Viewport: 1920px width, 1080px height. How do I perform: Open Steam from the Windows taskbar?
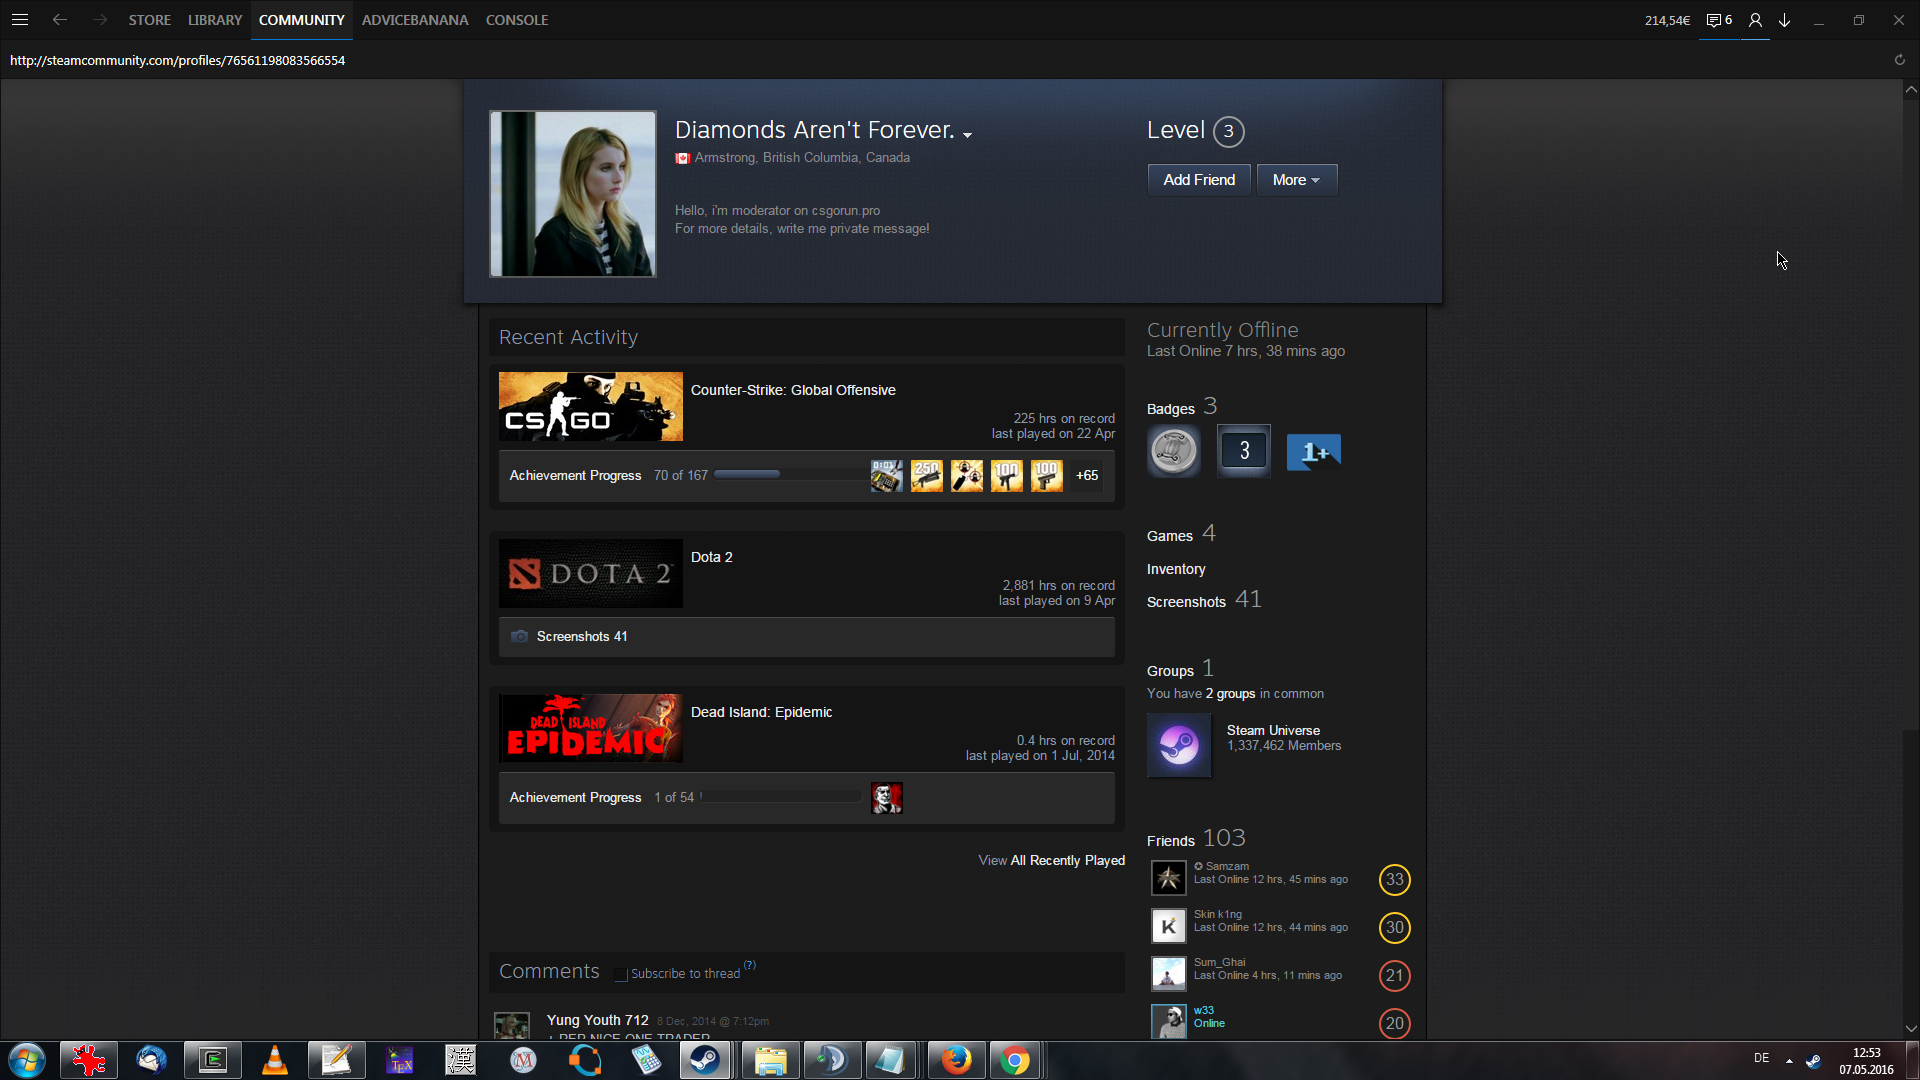coord(705,1060)
